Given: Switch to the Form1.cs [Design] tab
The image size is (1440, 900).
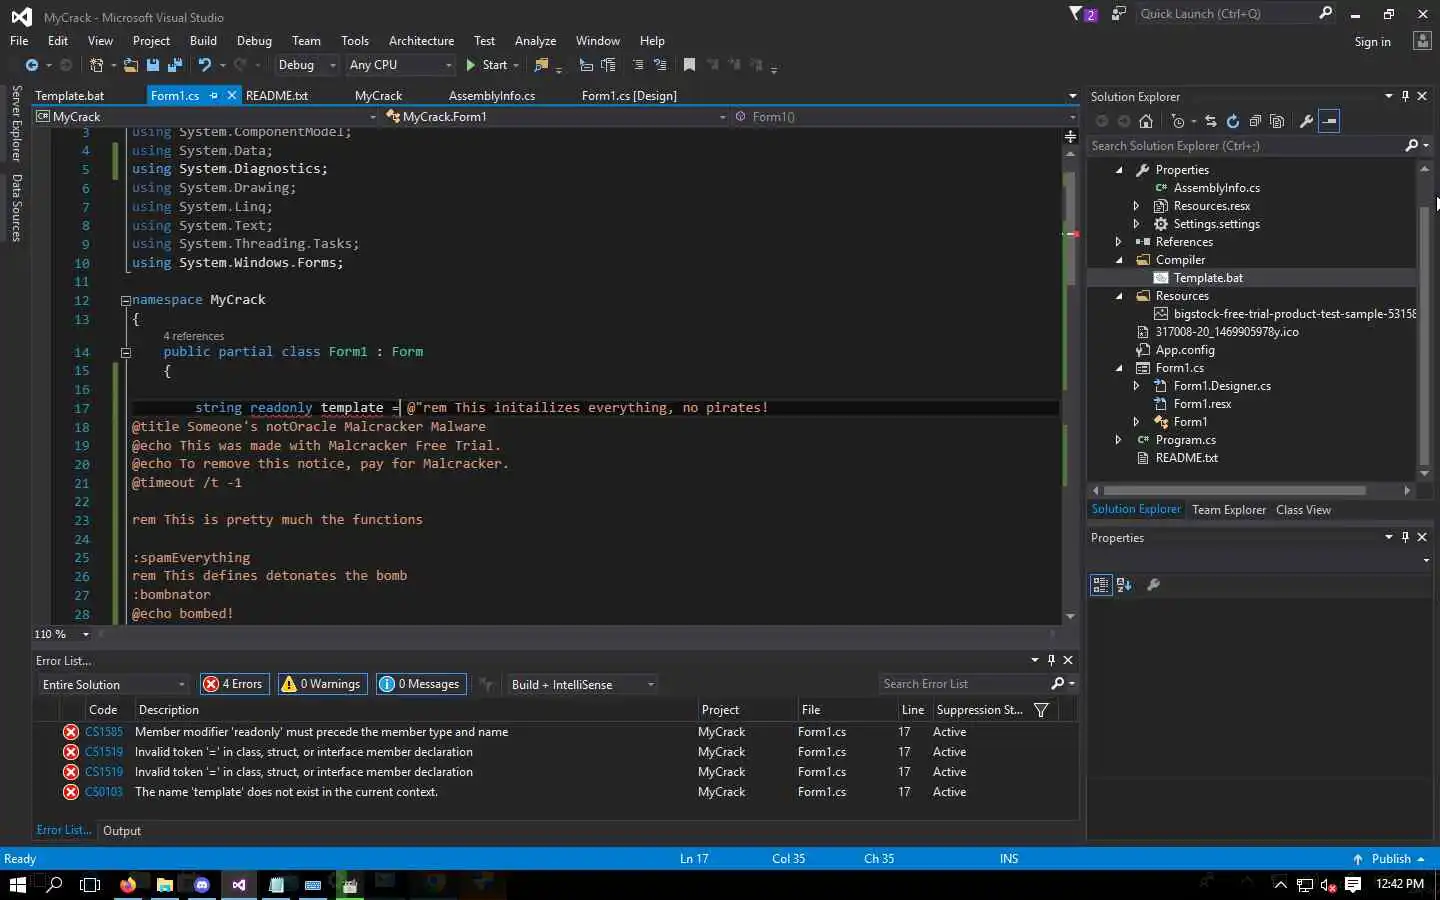Looking at the screenshot, I should coord(629,96).
